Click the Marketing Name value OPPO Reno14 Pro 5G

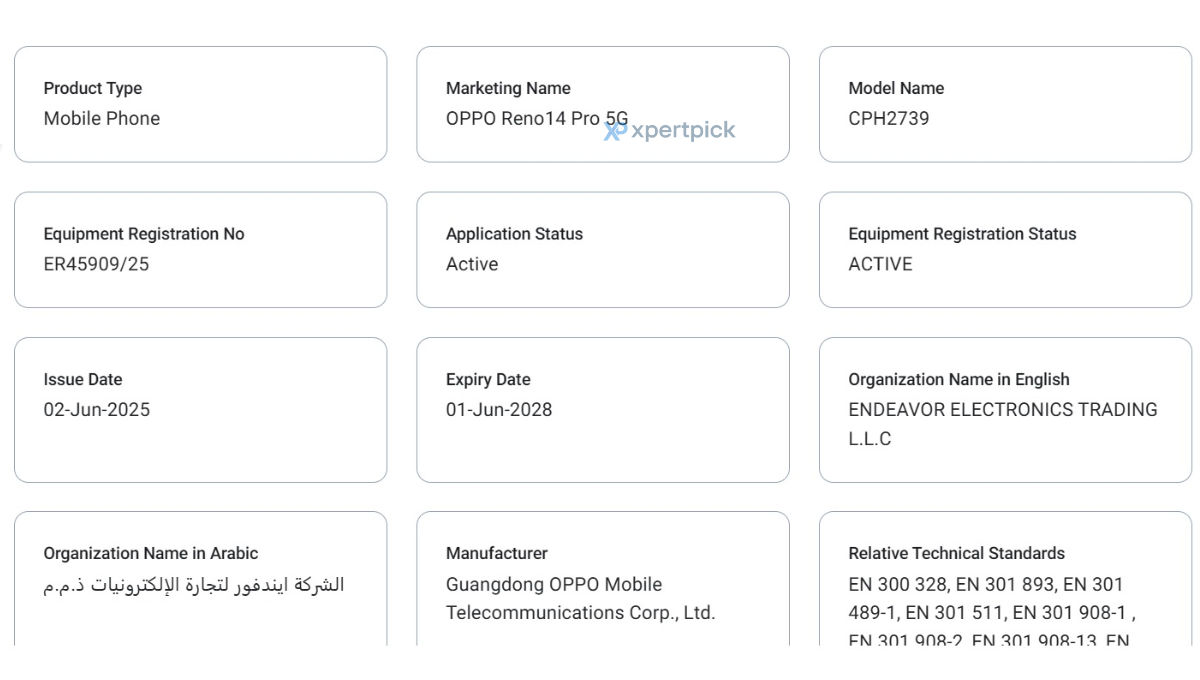coord(537,118)
